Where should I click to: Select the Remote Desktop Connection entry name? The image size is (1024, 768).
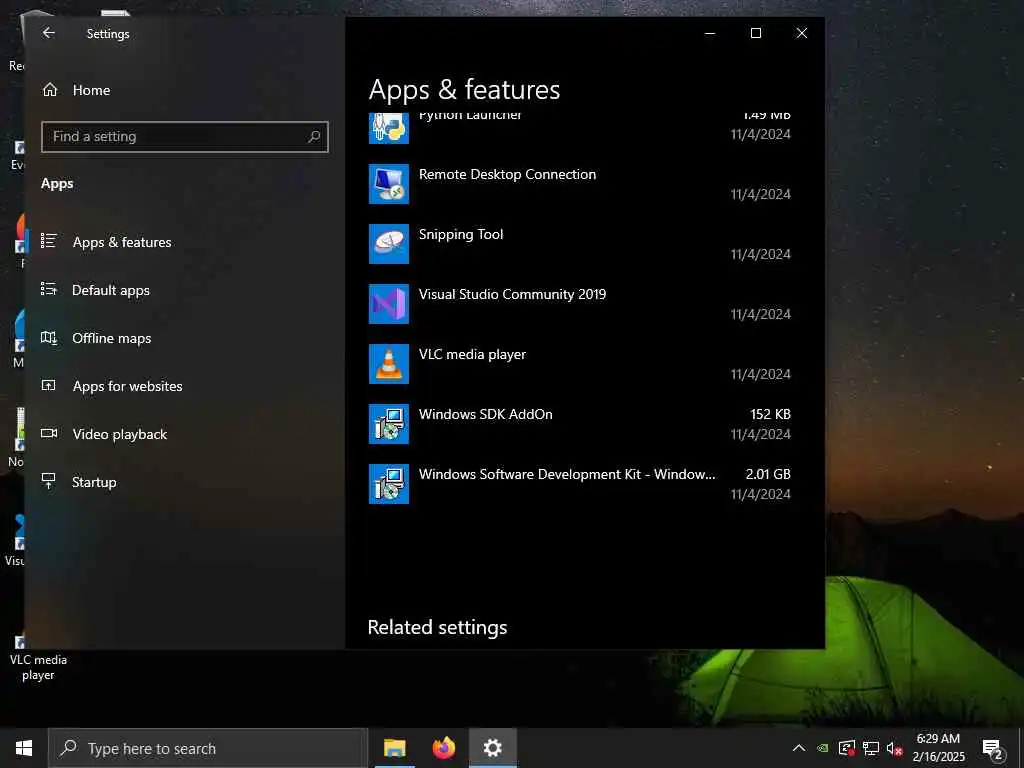pyautogui.click(x=507, y=174)
